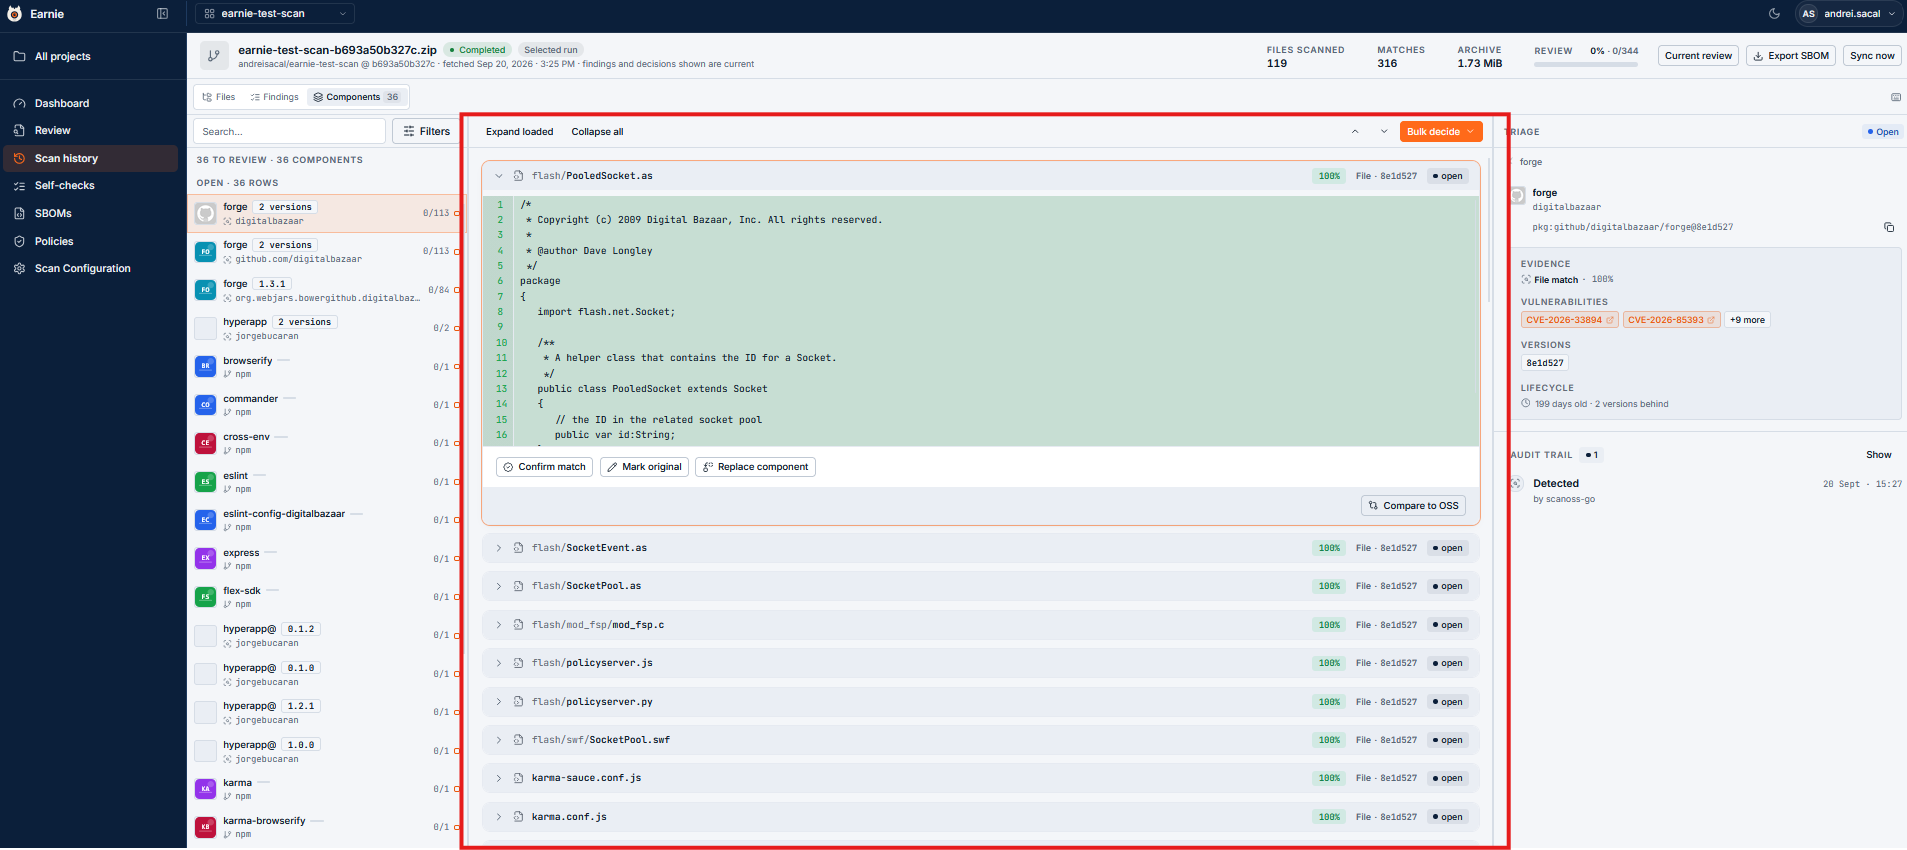The width and height of the screenshot is (1907, 850).
Task: Select karma-browserify component icon
Action: [x=205, y=827]
